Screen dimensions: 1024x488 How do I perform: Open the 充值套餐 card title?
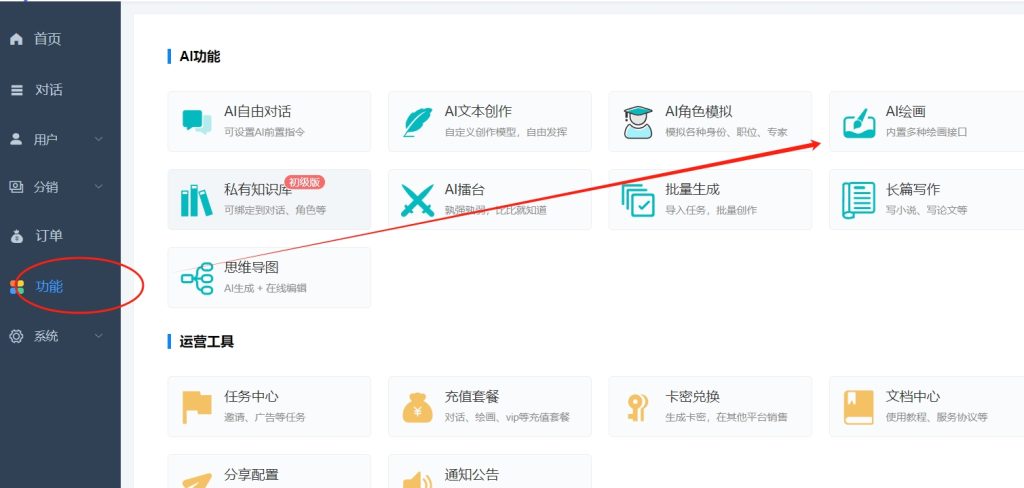point(472,397)
